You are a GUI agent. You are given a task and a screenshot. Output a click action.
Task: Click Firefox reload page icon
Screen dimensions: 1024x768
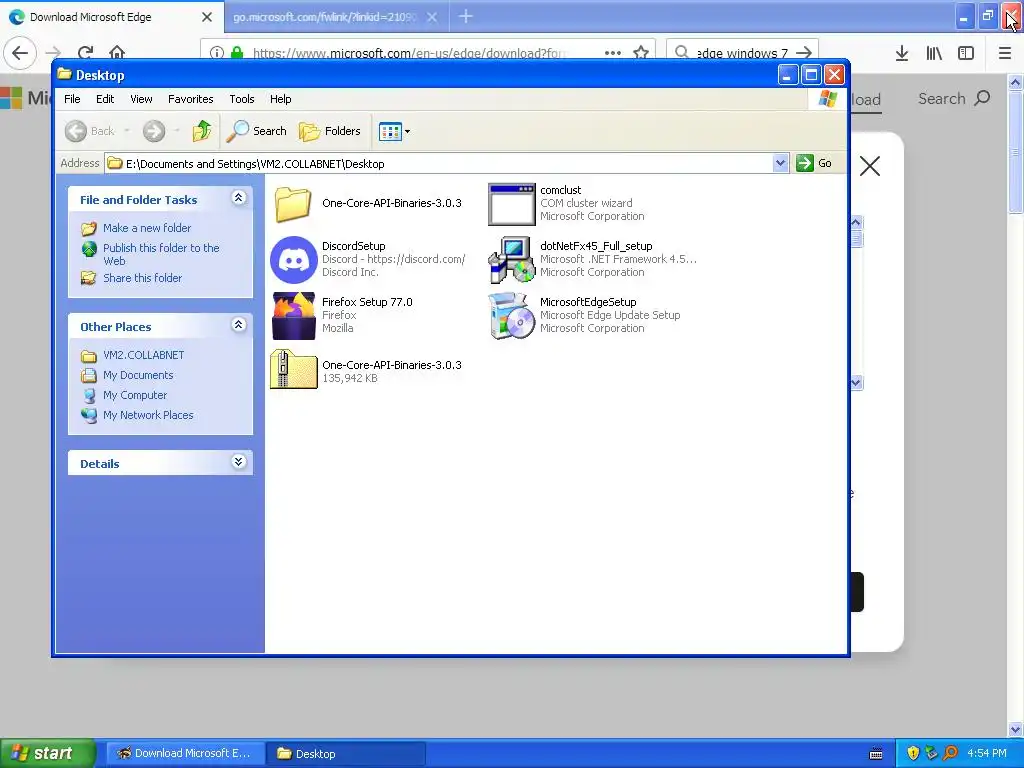click(86, 52)
